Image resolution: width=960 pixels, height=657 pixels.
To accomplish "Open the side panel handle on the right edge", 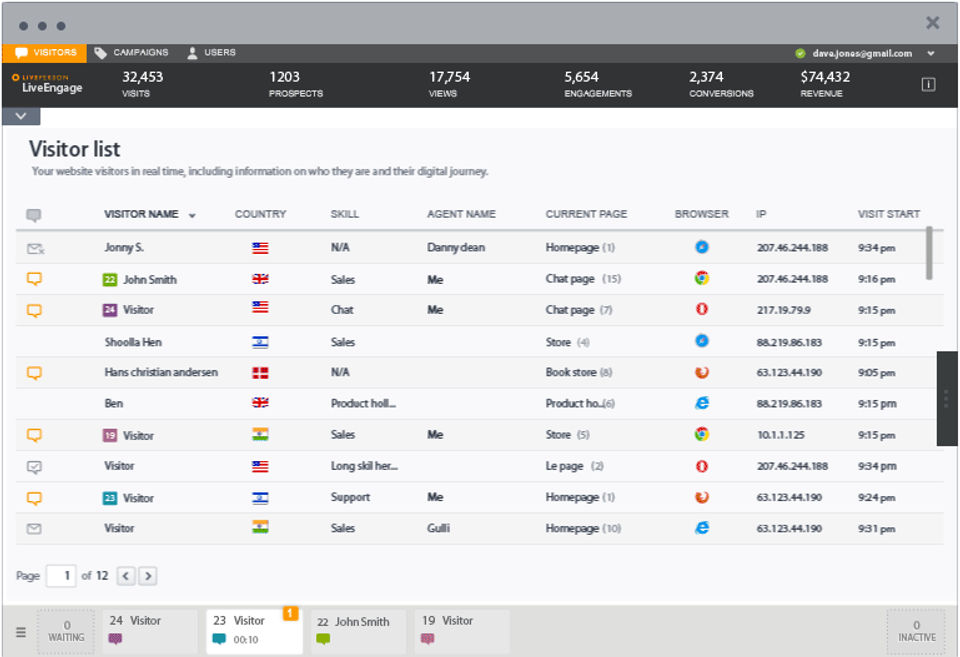I will [x=946, y=398].
